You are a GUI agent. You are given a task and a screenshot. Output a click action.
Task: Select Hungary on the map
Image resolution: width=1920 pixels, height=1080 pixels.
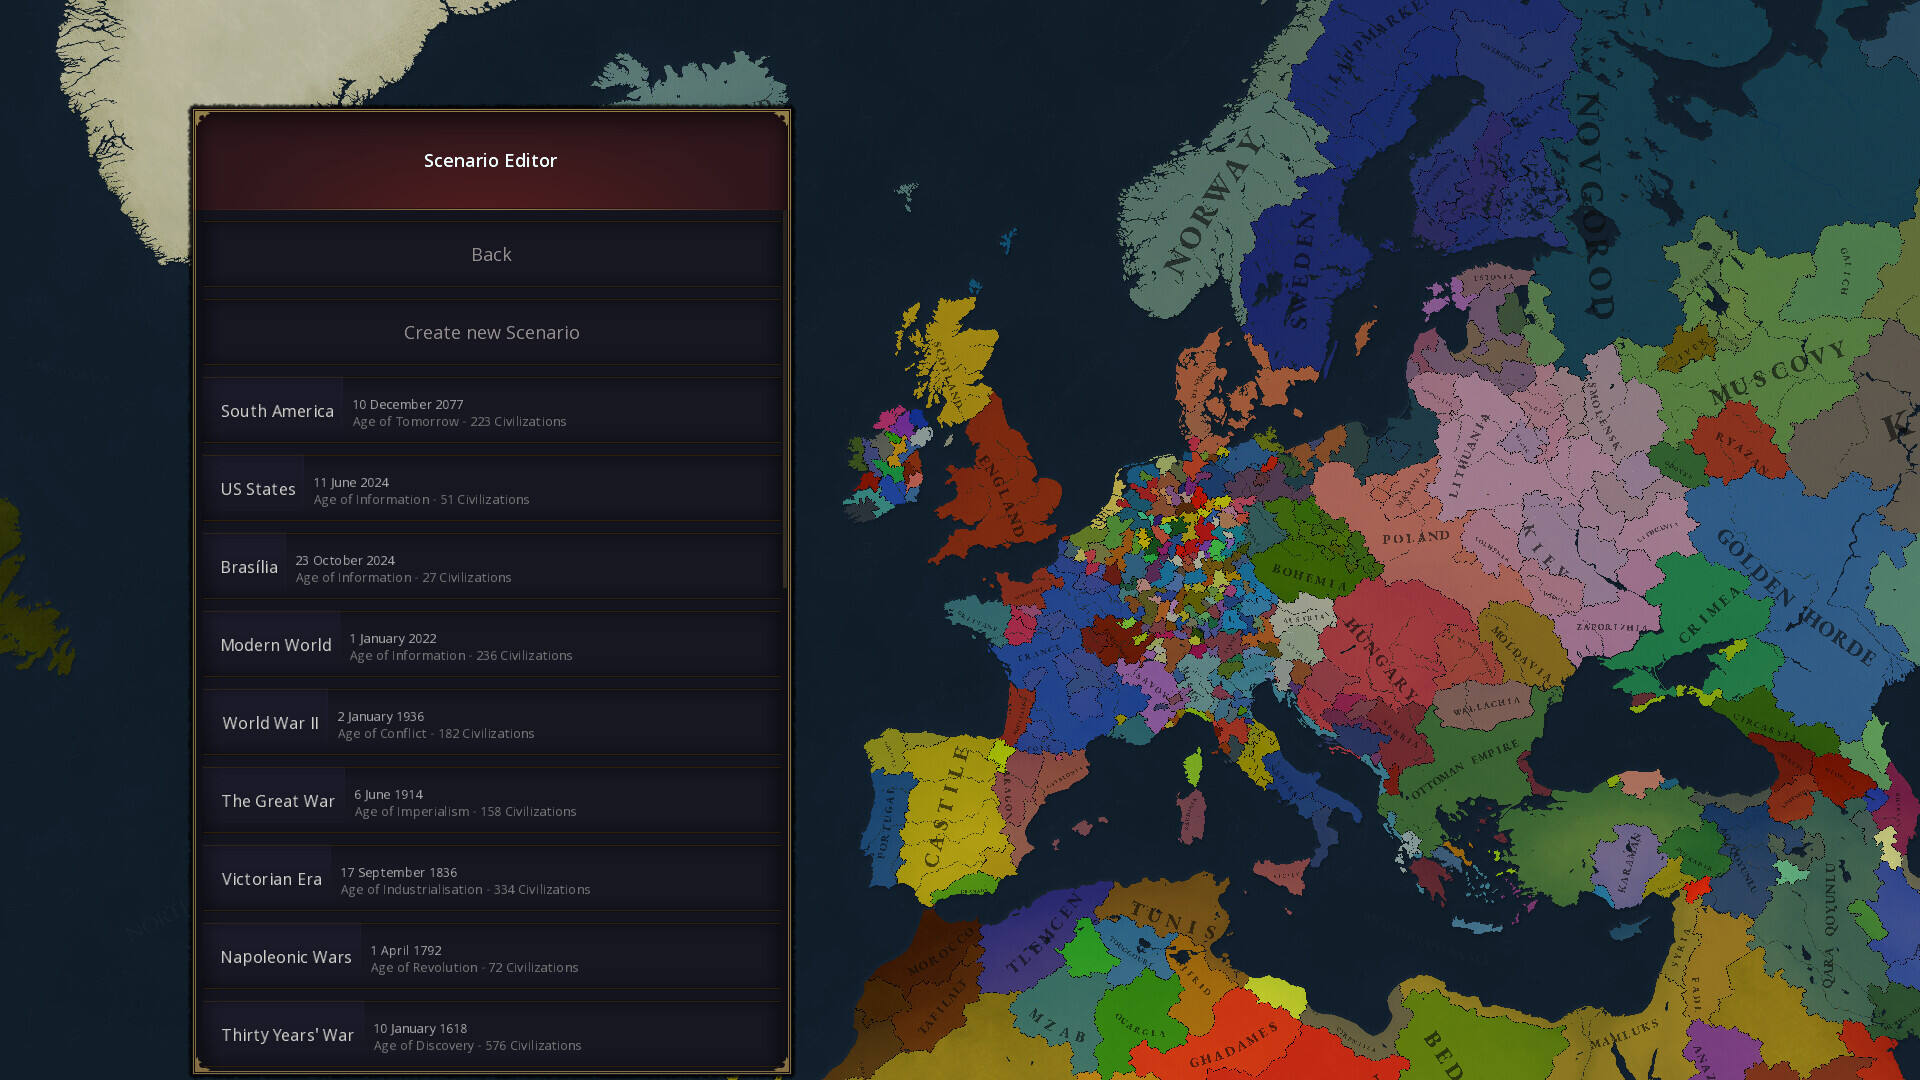1385,650
